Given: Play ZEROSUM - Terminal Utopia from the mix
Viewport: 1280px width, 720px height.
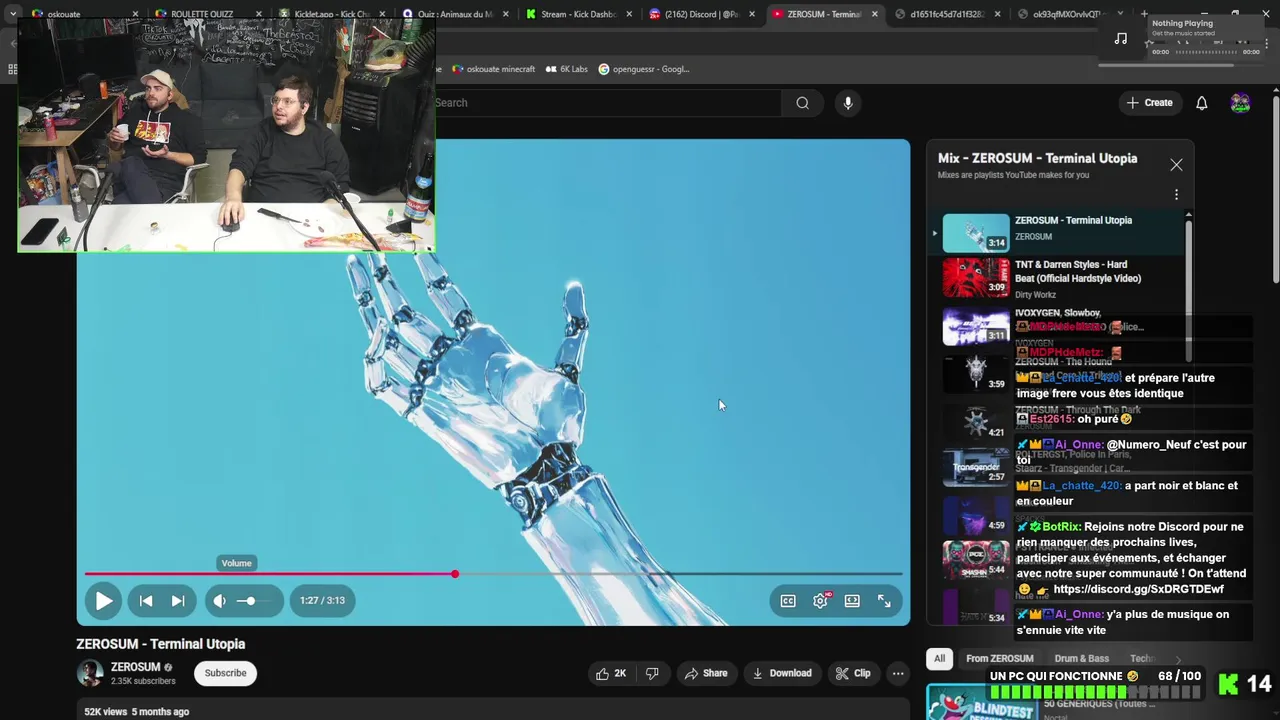Looking at the screenshot, I should [1060, 233].
